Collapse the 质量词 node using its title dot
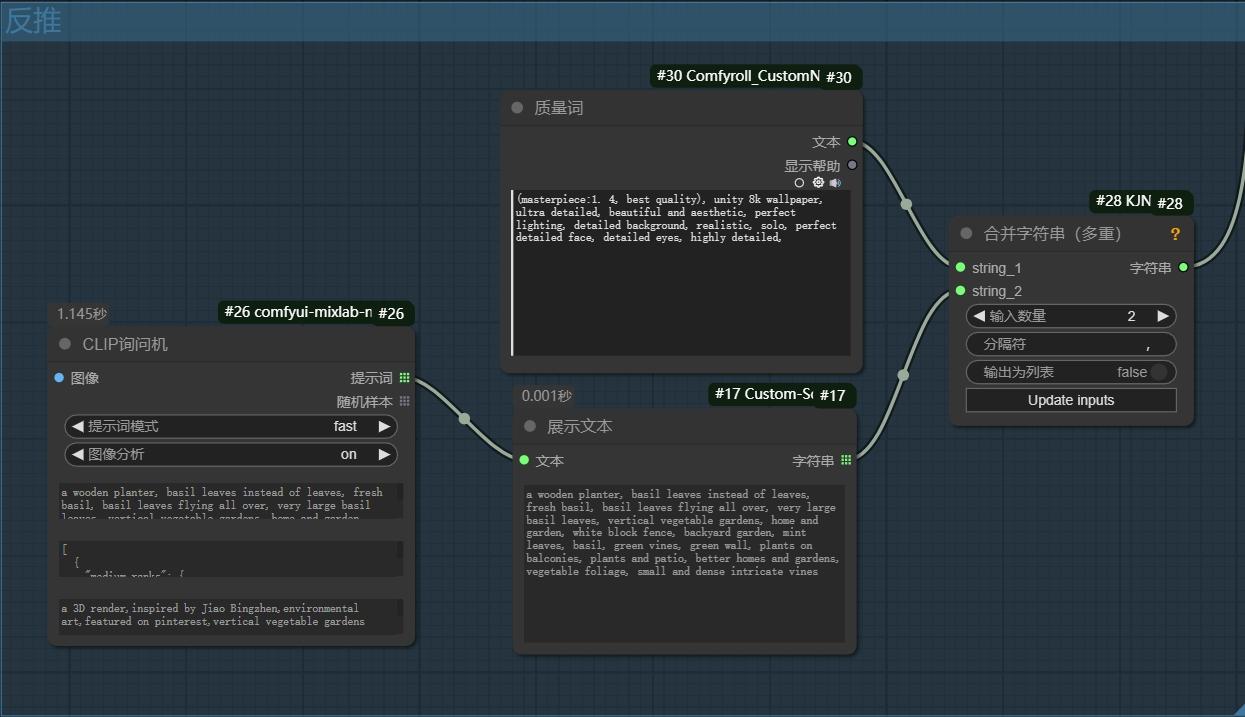1245x717 pixels. pos(517,108)
